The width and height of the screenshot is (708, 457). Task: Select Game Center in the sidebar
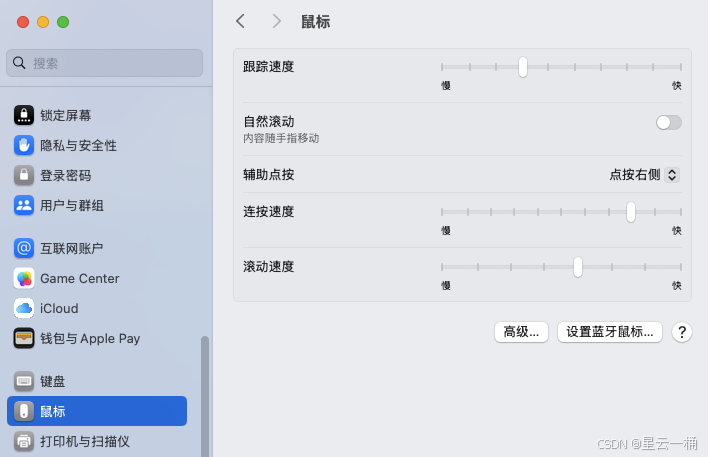(97, 278)
